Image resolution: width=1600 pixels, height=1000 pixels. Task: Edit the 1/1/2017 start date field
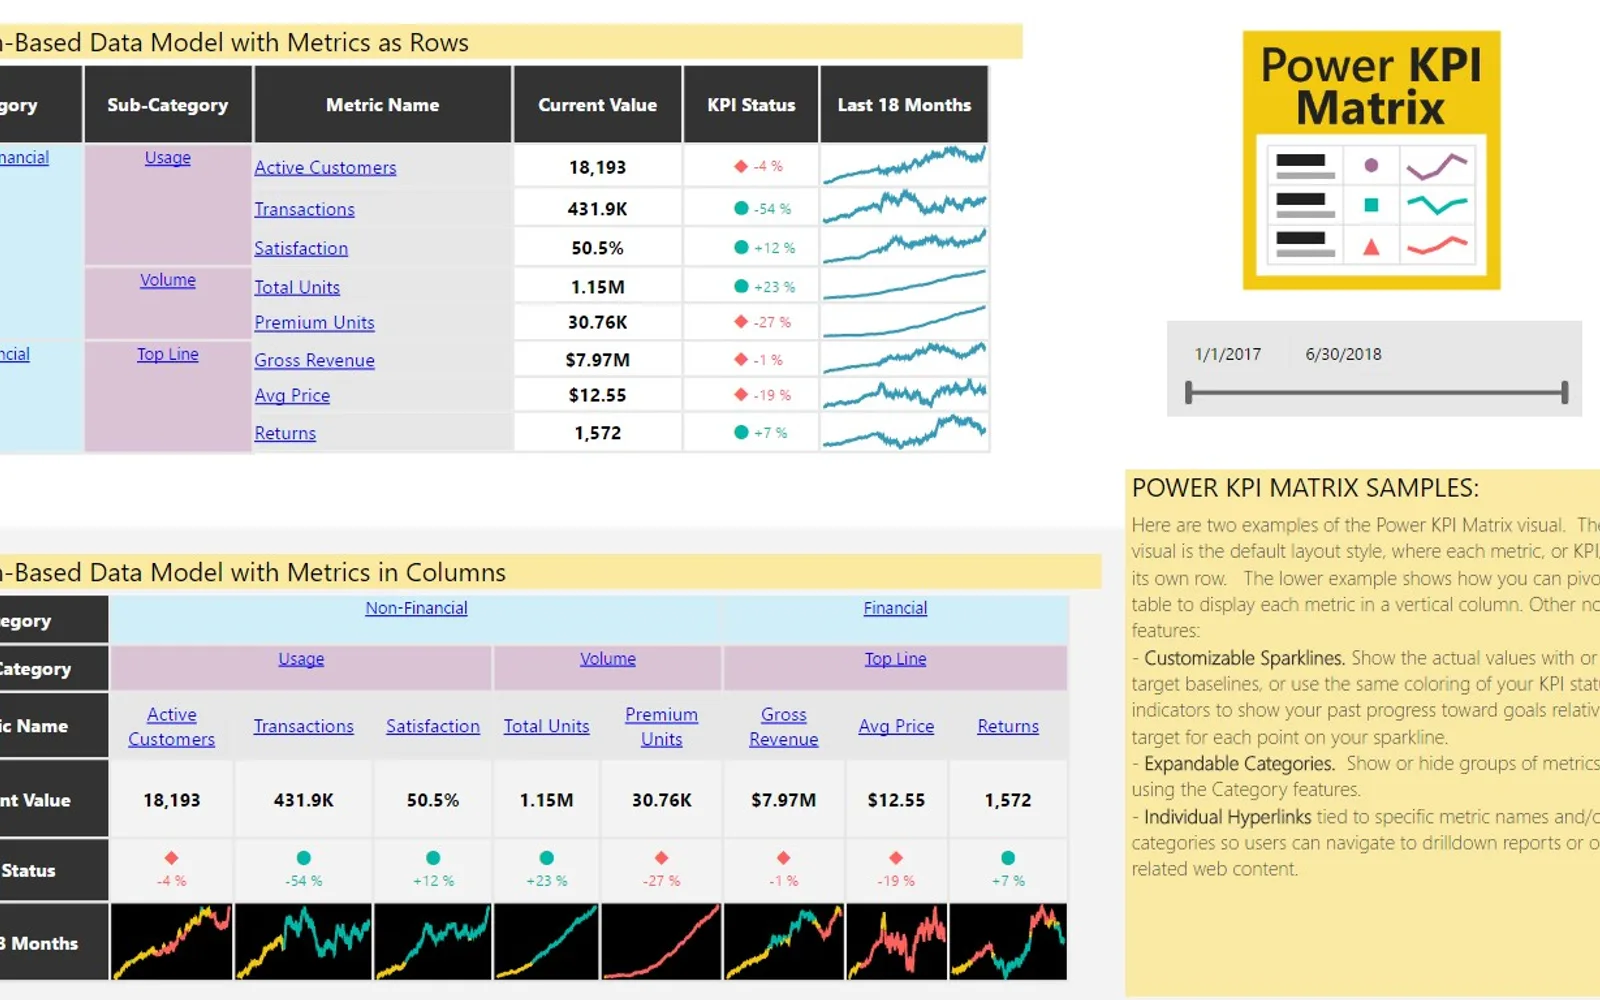(1228, 354)
